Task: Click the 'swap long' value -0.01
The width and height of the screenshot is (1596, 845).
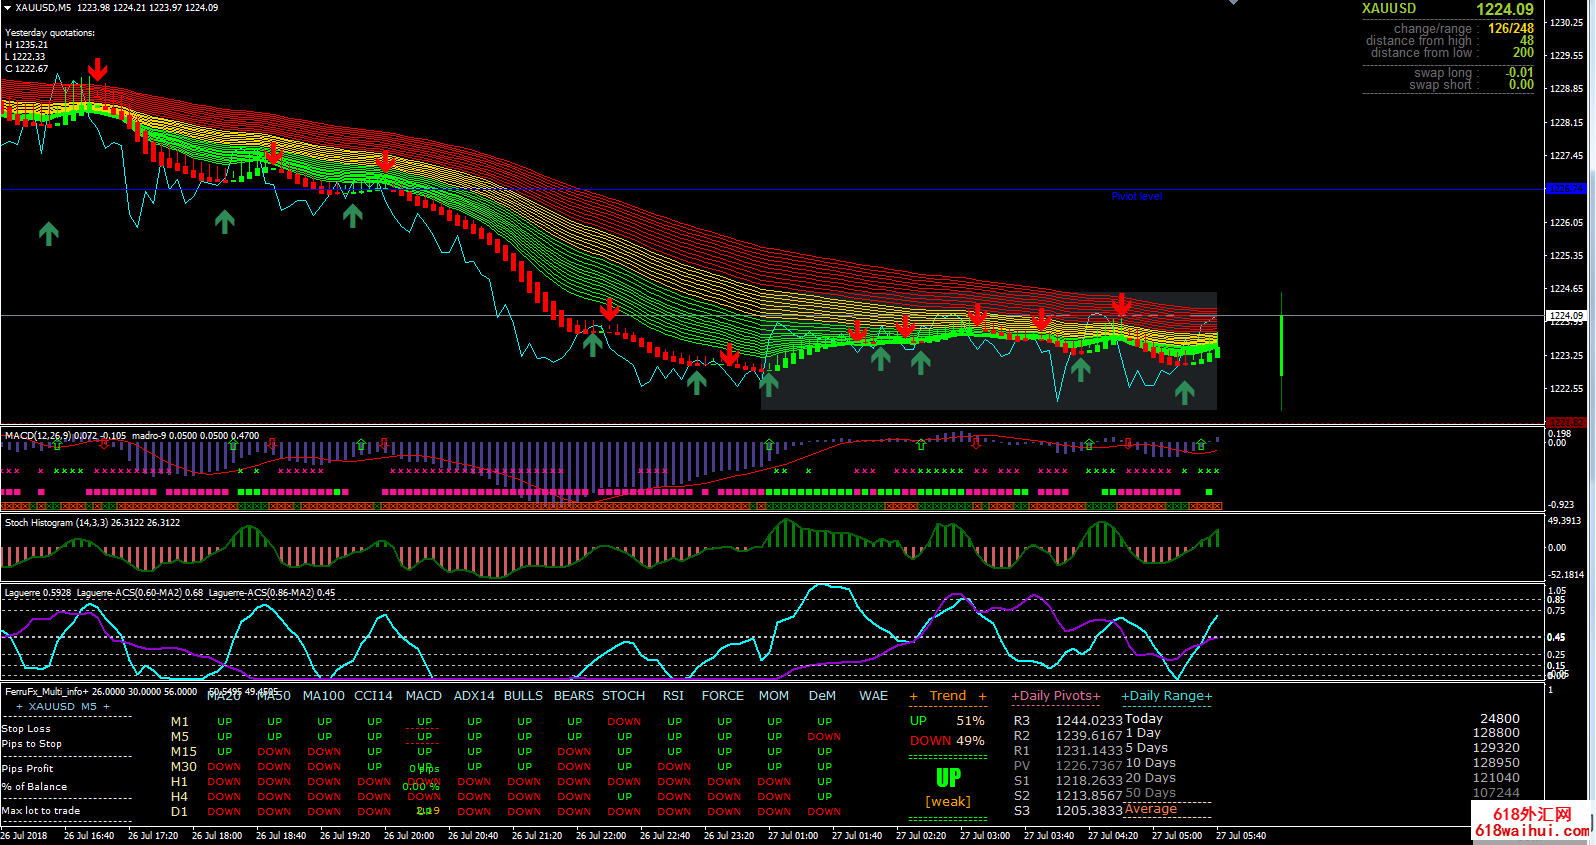Action: tap(1520, 72)
